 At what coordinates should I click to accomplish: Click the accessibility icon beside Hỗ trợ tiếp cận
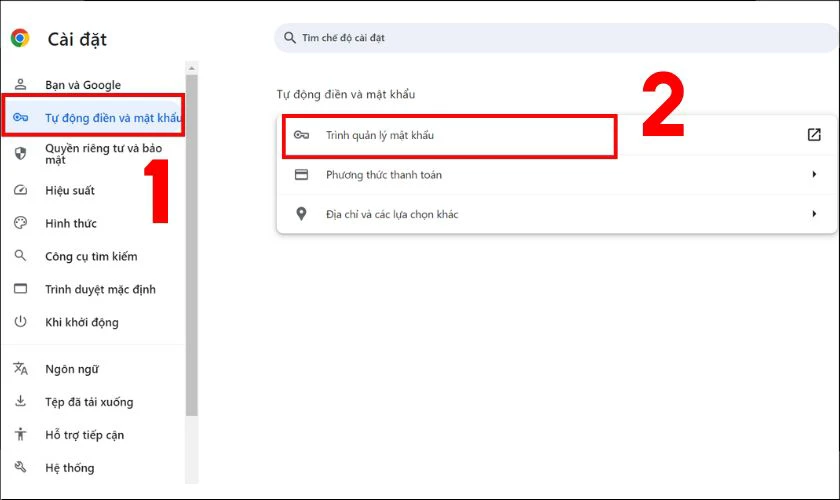(20, 434)
